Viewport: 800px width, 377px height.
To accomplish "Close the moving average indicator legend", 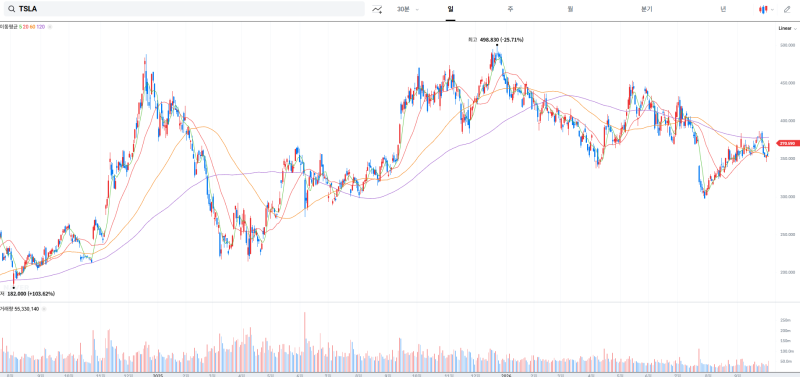I will pos(49,27).
